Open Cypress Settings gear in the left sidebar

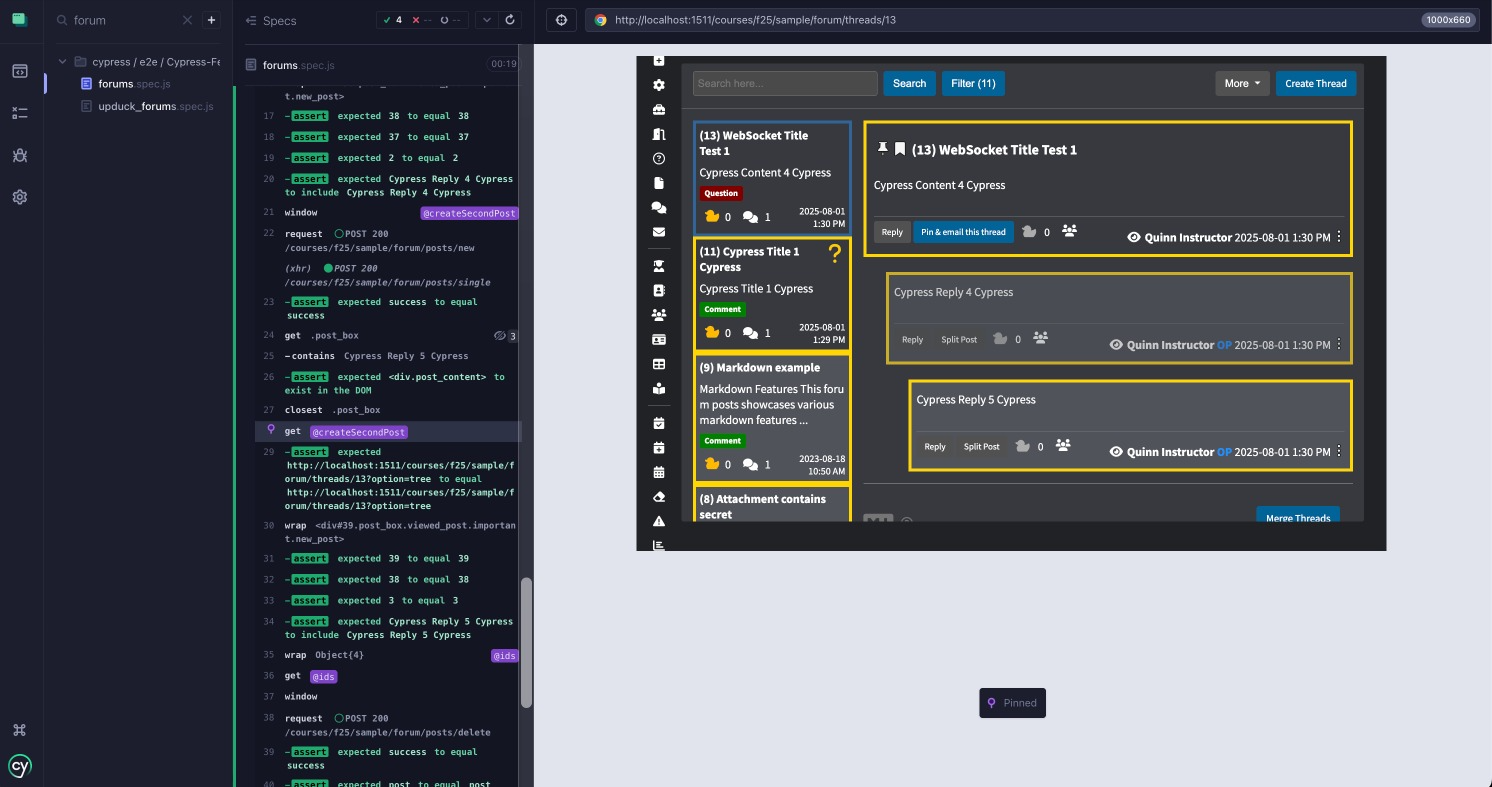(19, 197)
